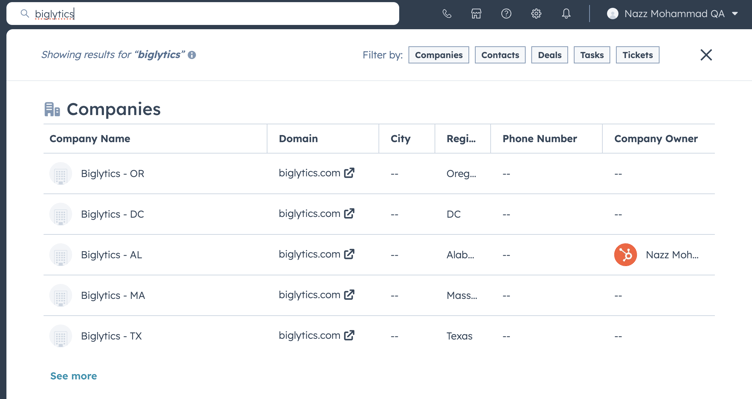
Task: Filter results by Contacts
Action: click(500, 55)
